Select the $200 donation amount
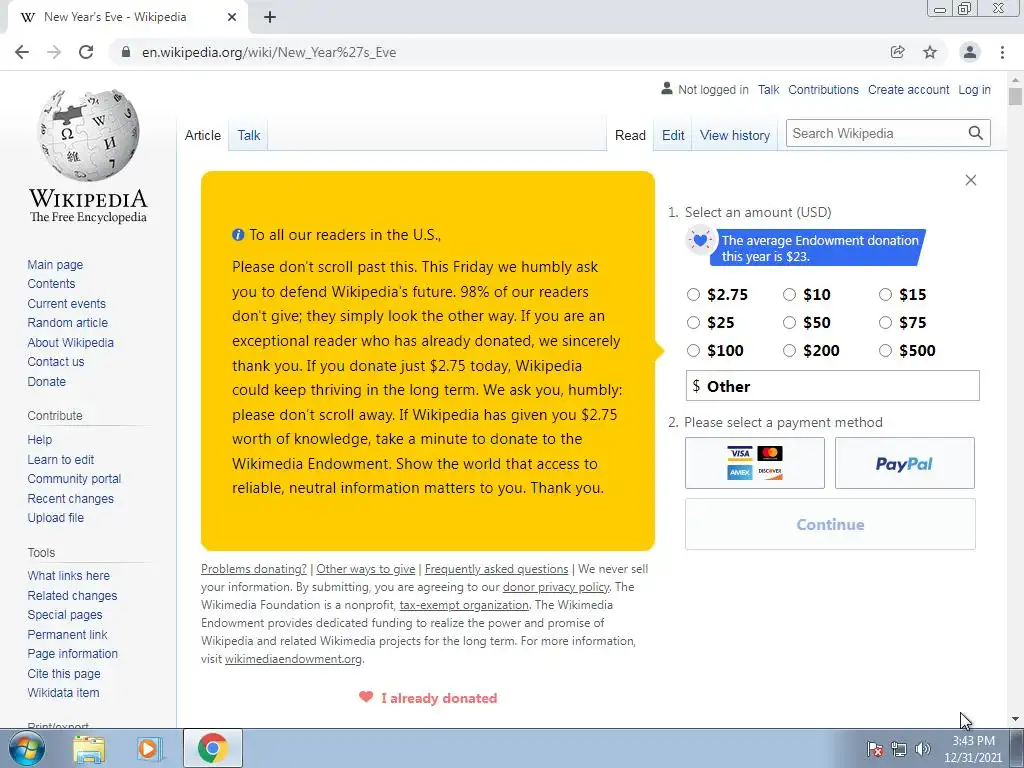1024x768 pixels. click(x=790, y=351)
